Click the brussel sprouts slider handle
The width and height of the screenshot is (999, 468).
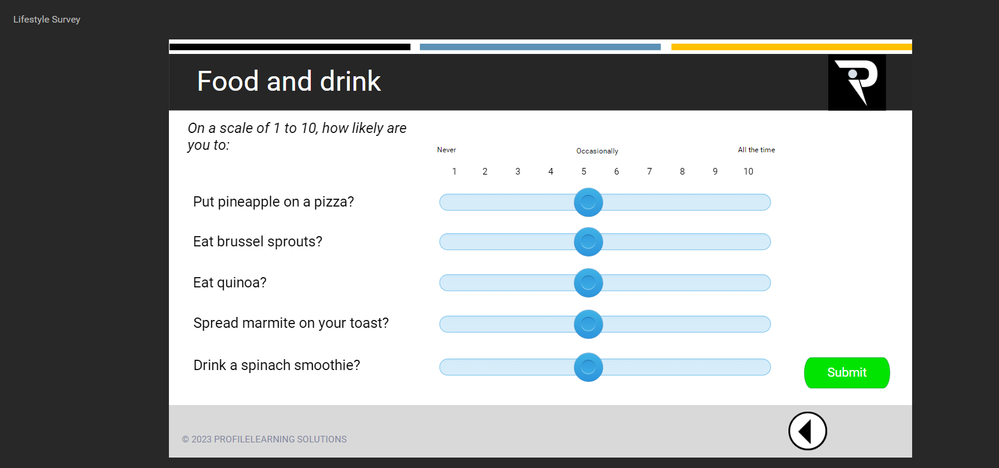[x=588, y=242]
